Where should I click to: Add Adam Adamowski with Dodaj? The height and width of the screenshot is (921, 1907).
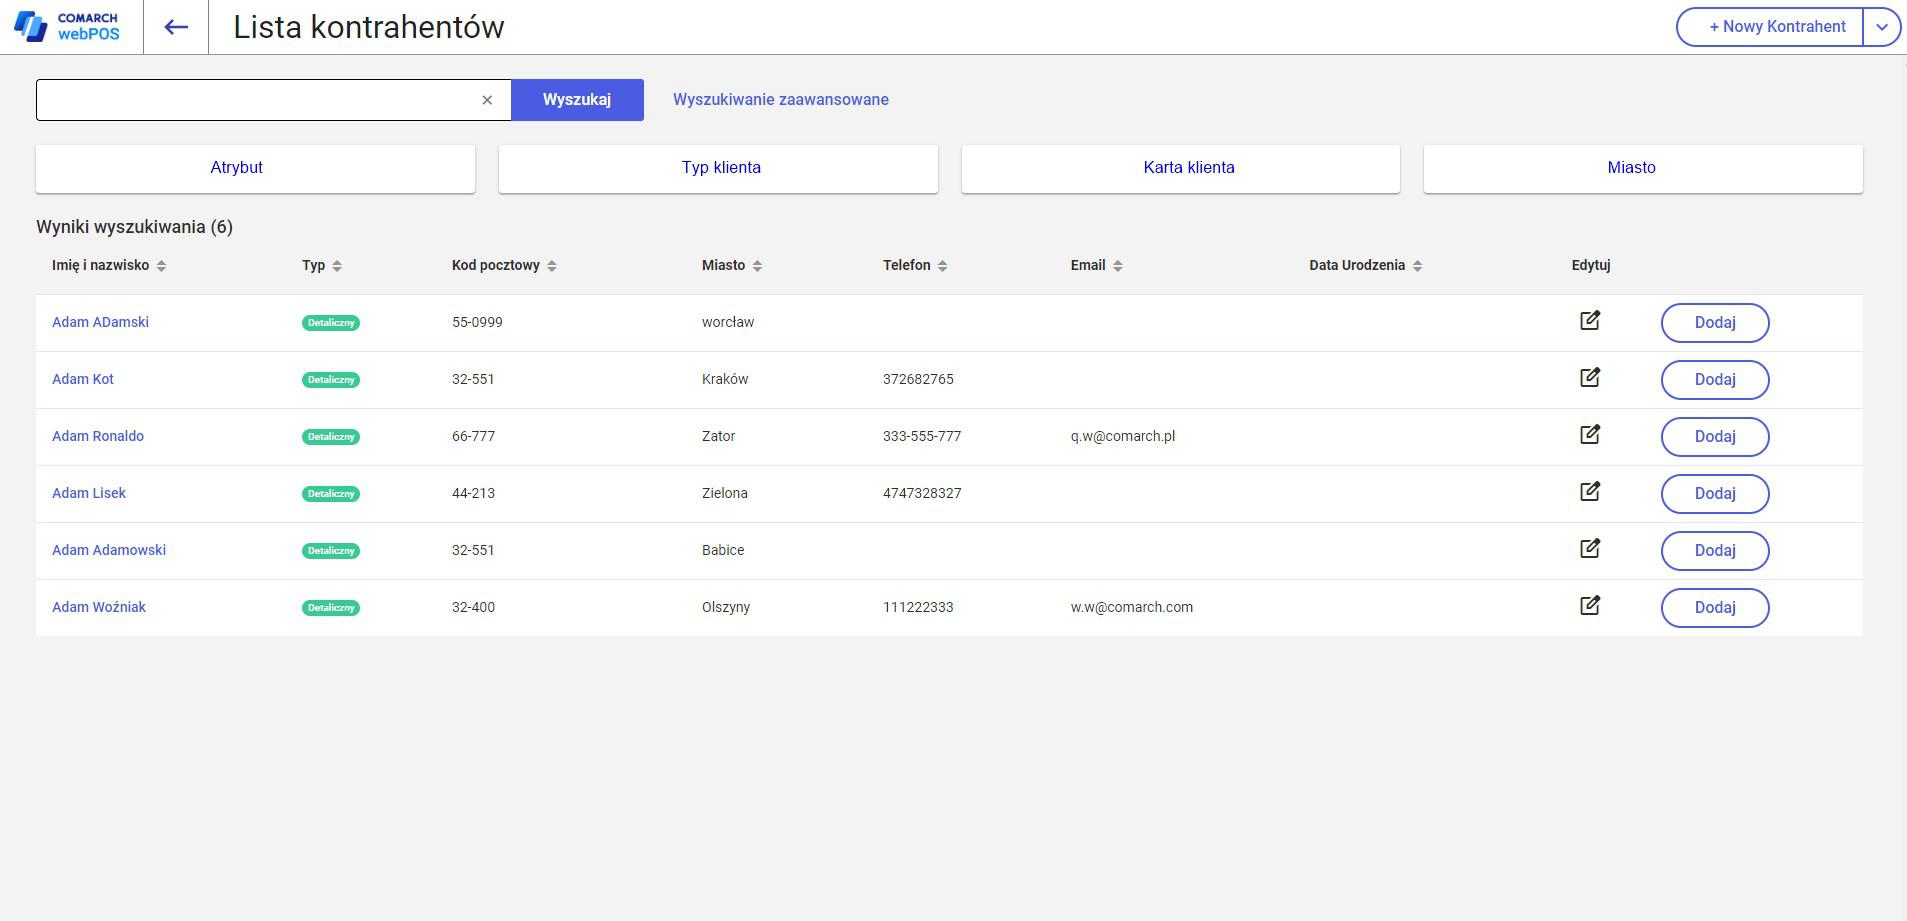(x=1715, y=551)
